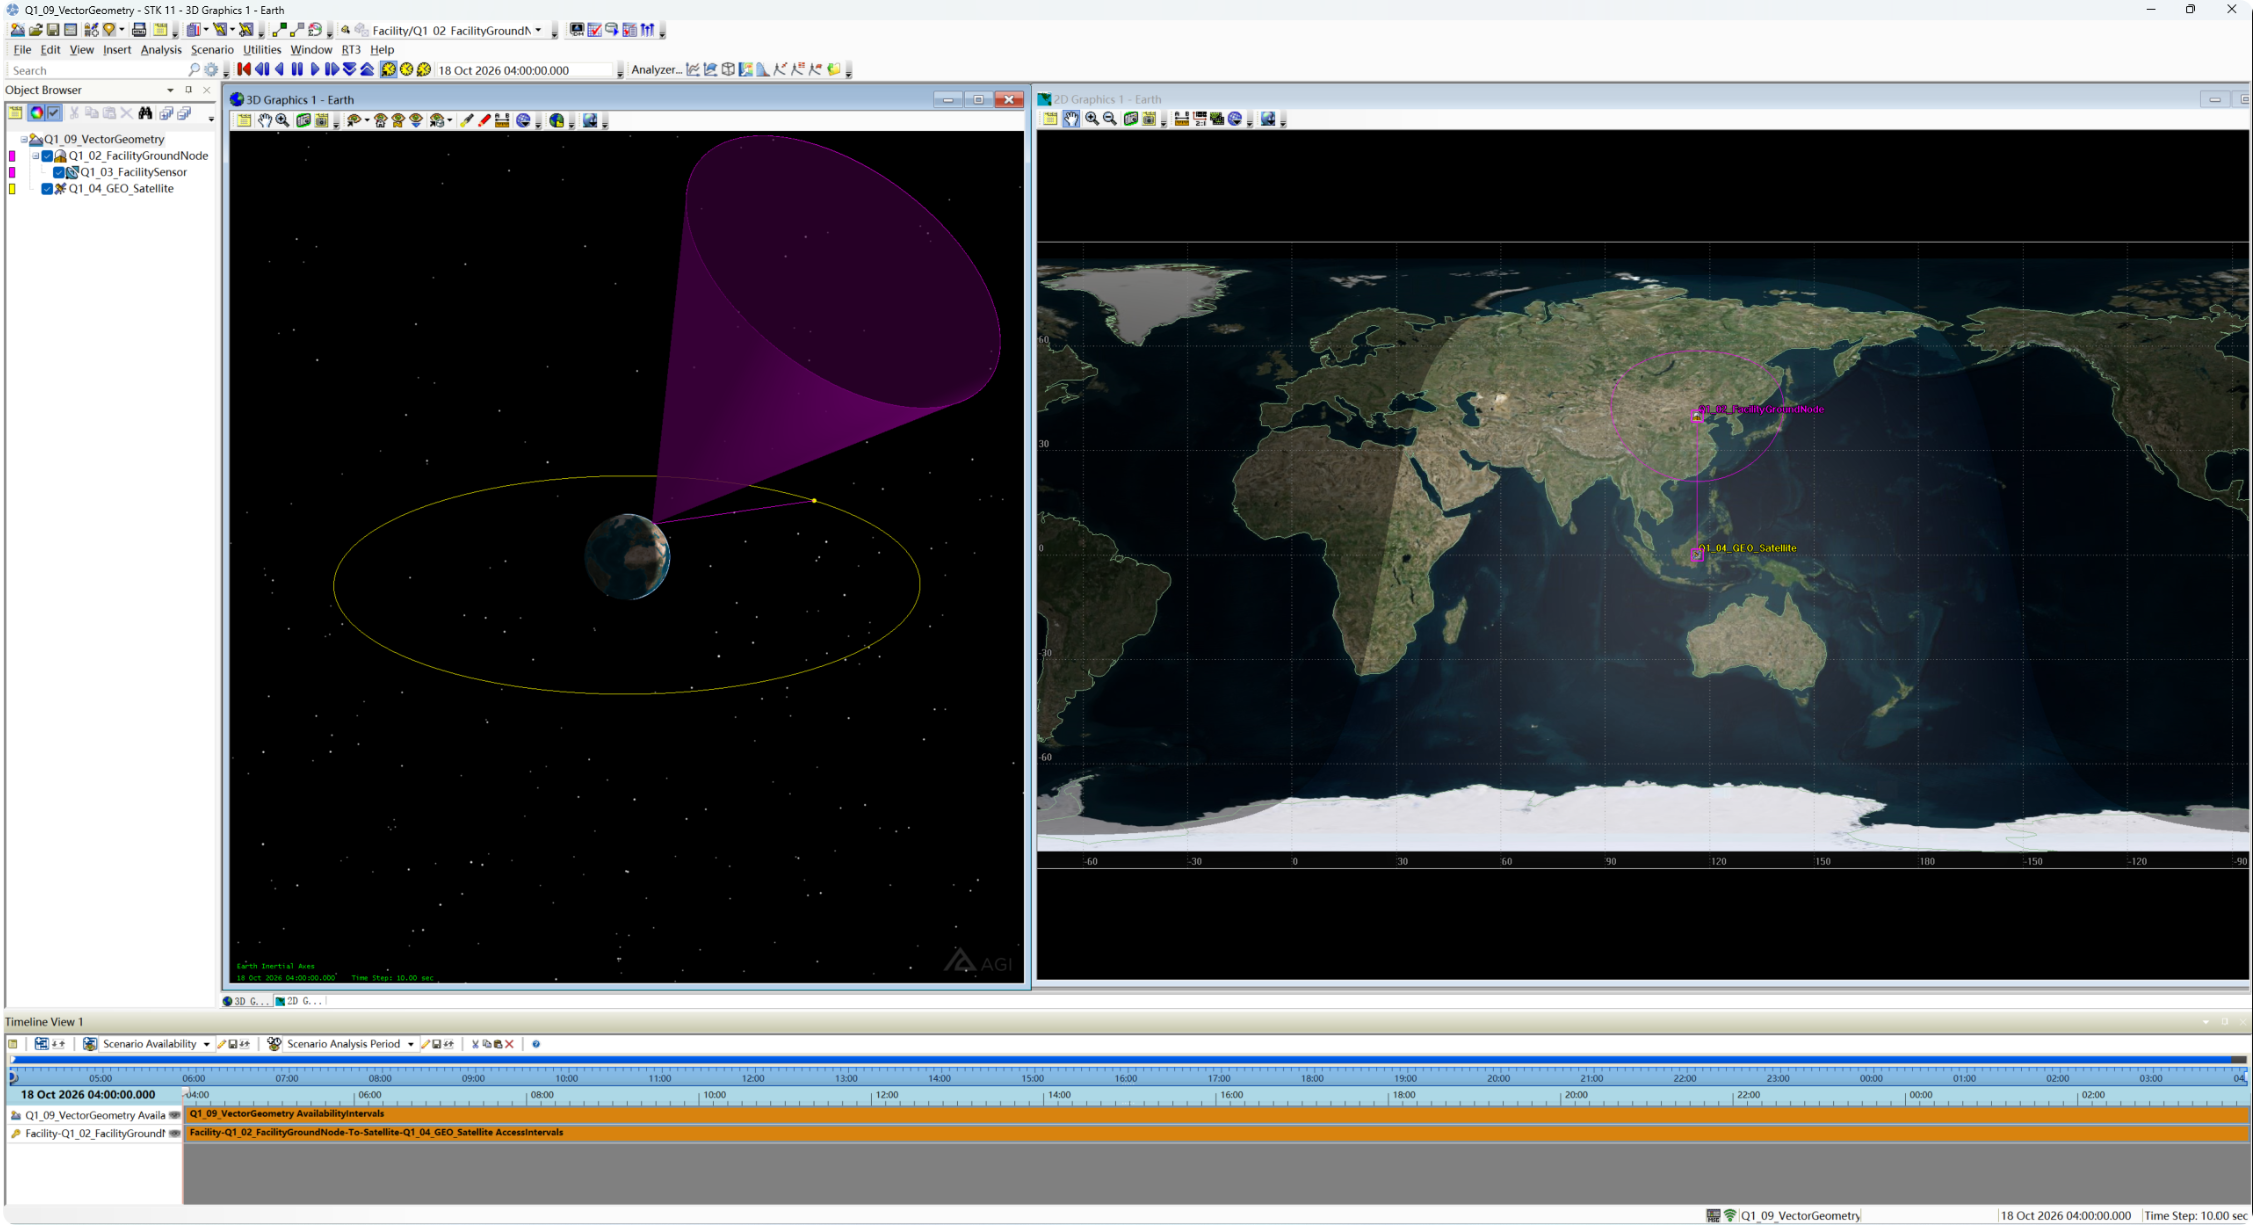Screen dimensions: 2267x1226
Task: Click the zoom out icon in 2D Graphics toolbar
Action: click(1110, 119)
